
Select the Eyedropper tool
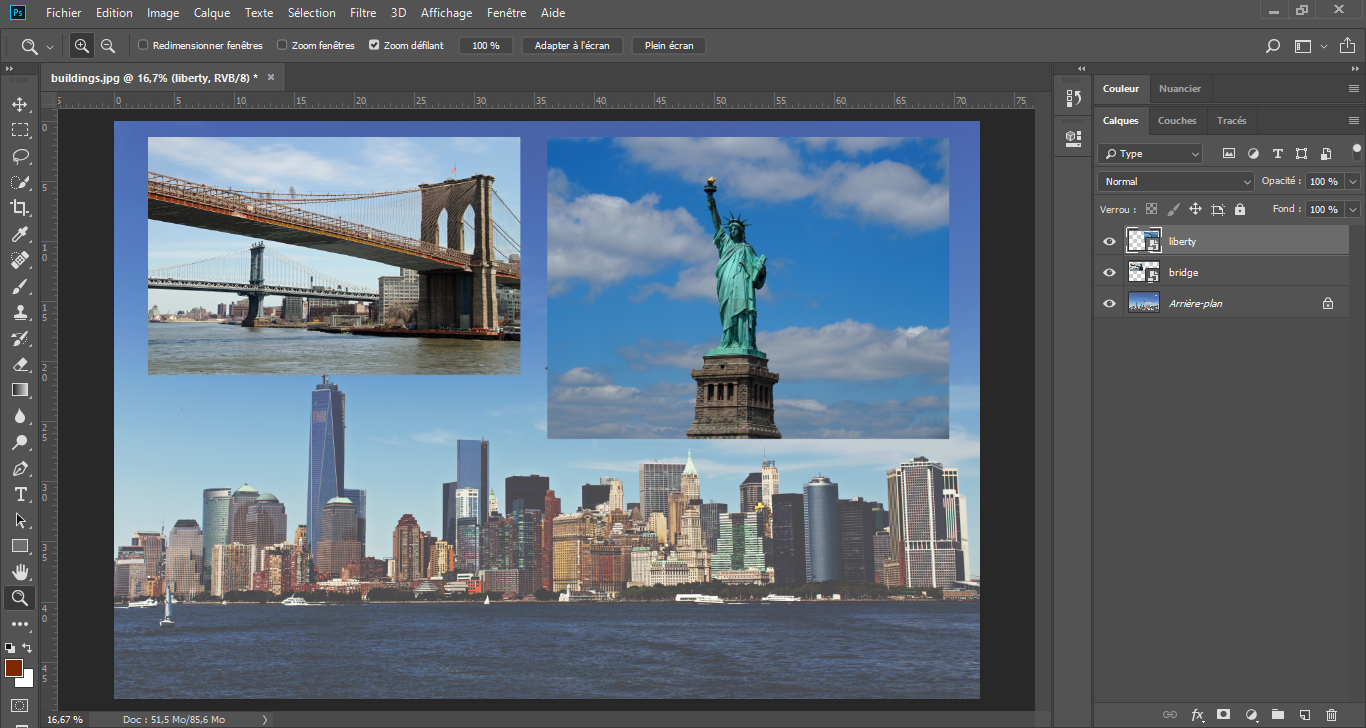(20, 234)
